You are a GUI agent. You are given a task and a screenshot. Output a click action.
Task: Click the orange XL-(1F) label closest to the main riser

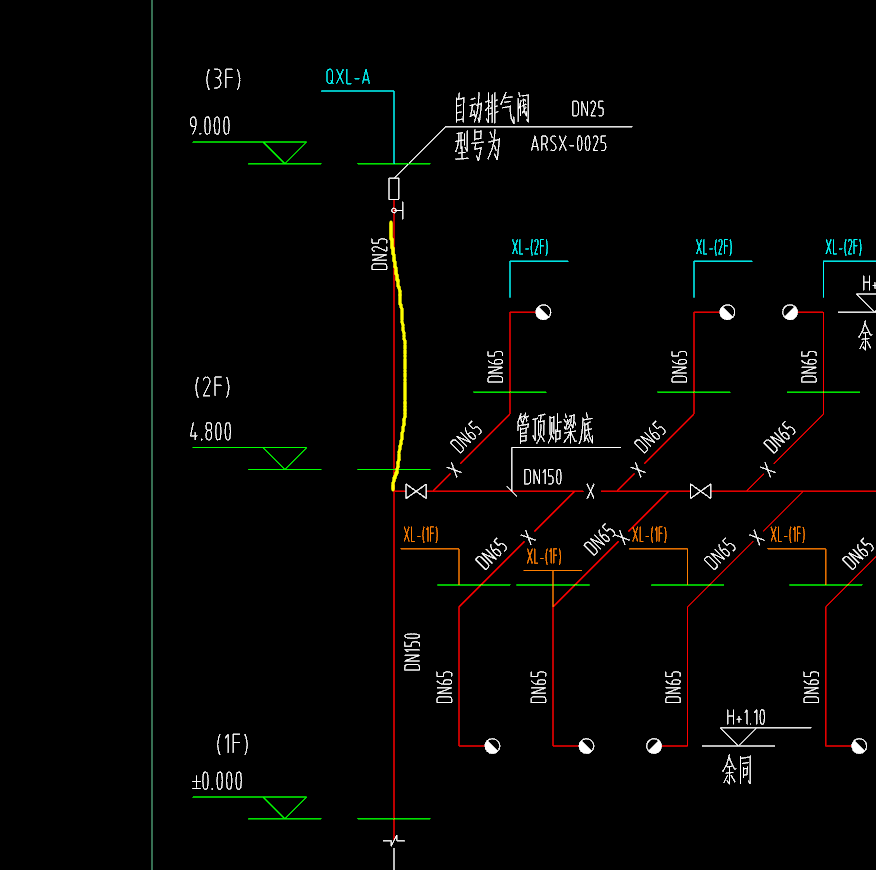[x=421, y=535]
